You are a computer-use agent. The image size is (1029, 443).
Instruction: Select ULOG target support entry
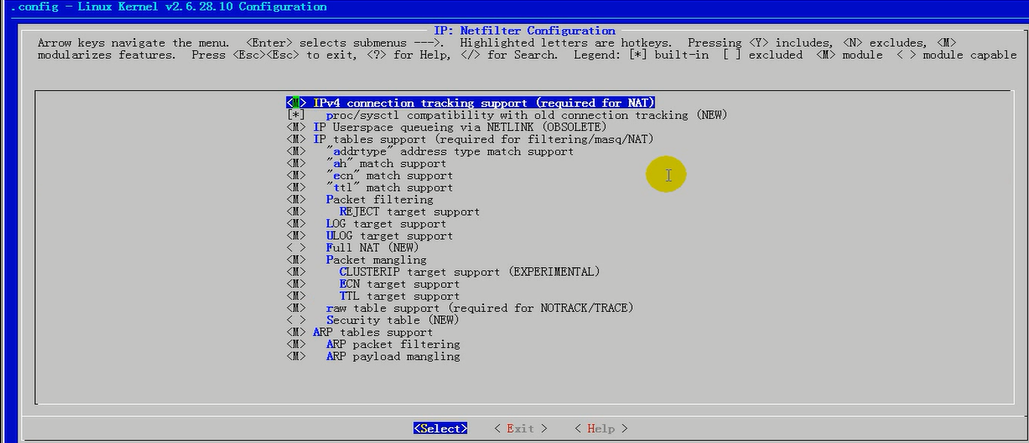(x=389, y=236)
